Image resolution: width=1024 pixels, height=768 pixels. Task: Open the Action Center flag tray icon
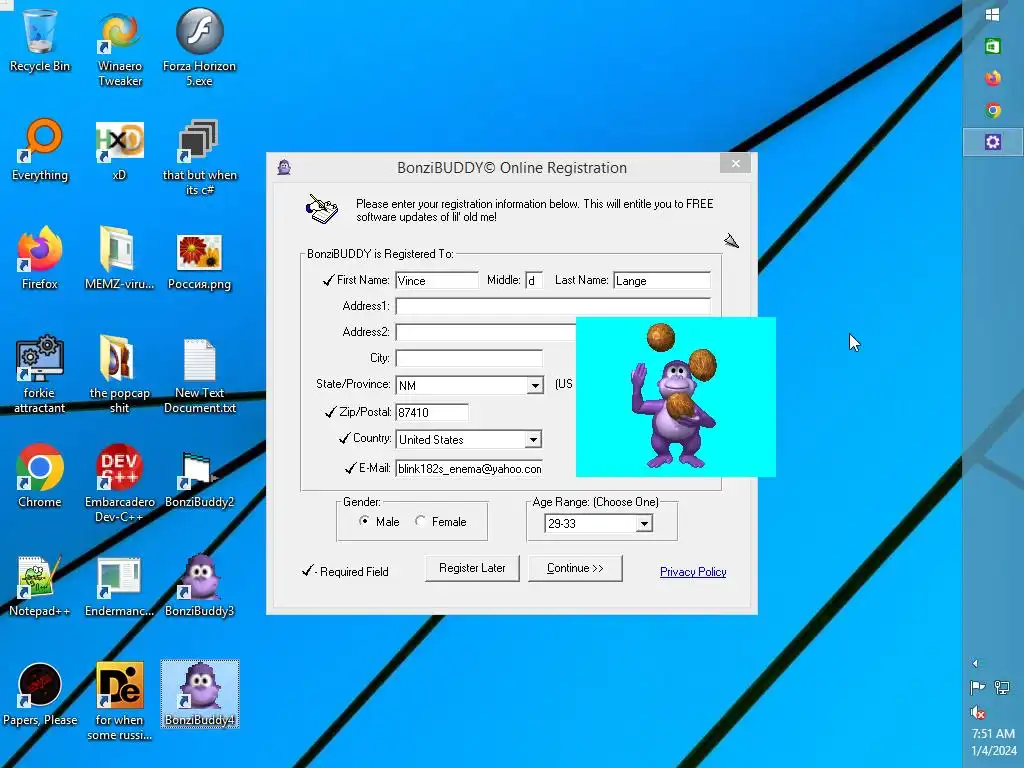point(978,687)
